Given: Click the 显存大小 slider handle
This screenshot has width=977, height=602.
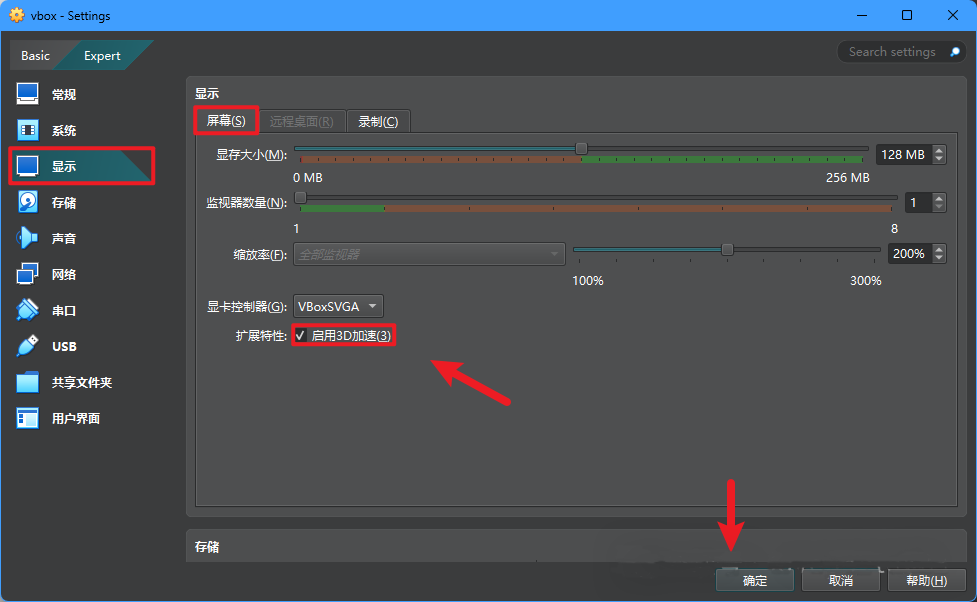Looking at the screenshot, I should [581, 148].
